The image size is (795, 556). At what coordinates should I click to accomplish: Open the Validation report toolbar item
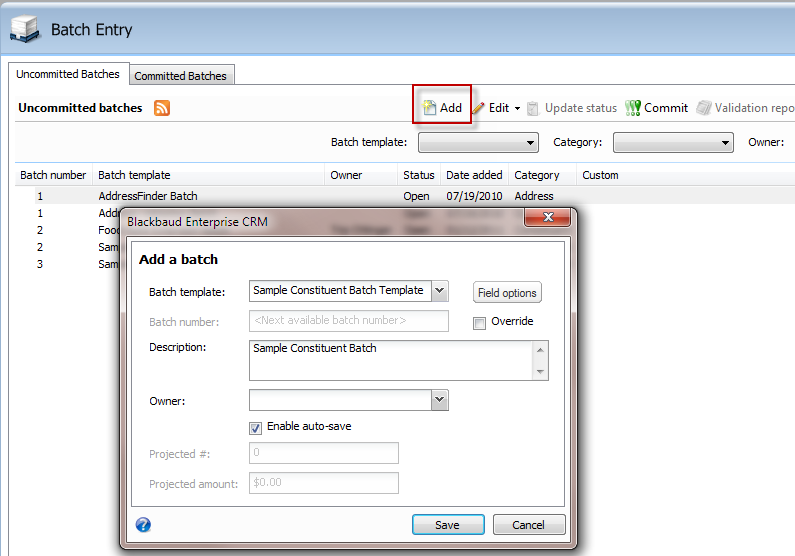click(x=745, y=107)
